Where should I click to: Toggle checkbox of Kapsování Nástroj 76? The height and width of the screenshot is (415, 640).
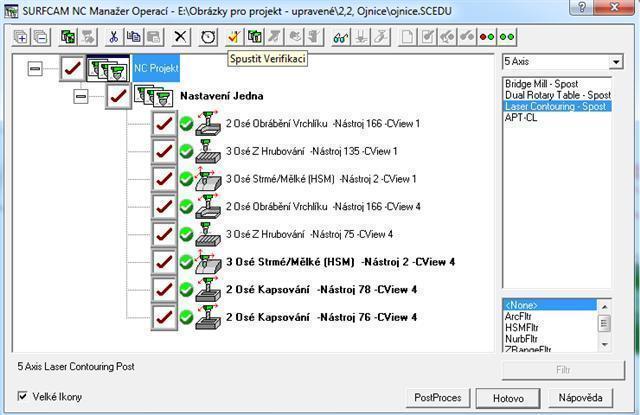(164, 317)
